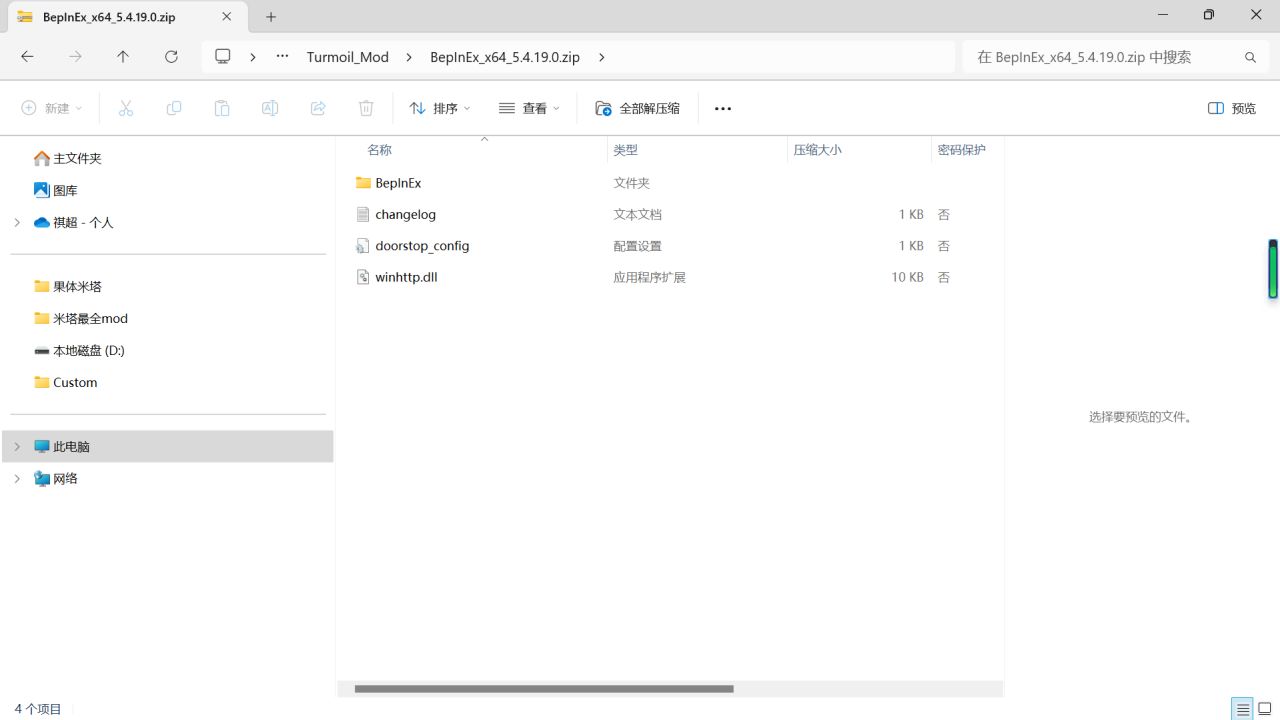Image resolution: width=1280 pixels, height=720 pixels.
Task: Select the winhttp.dll file
Action: click(x=668, y=277)
